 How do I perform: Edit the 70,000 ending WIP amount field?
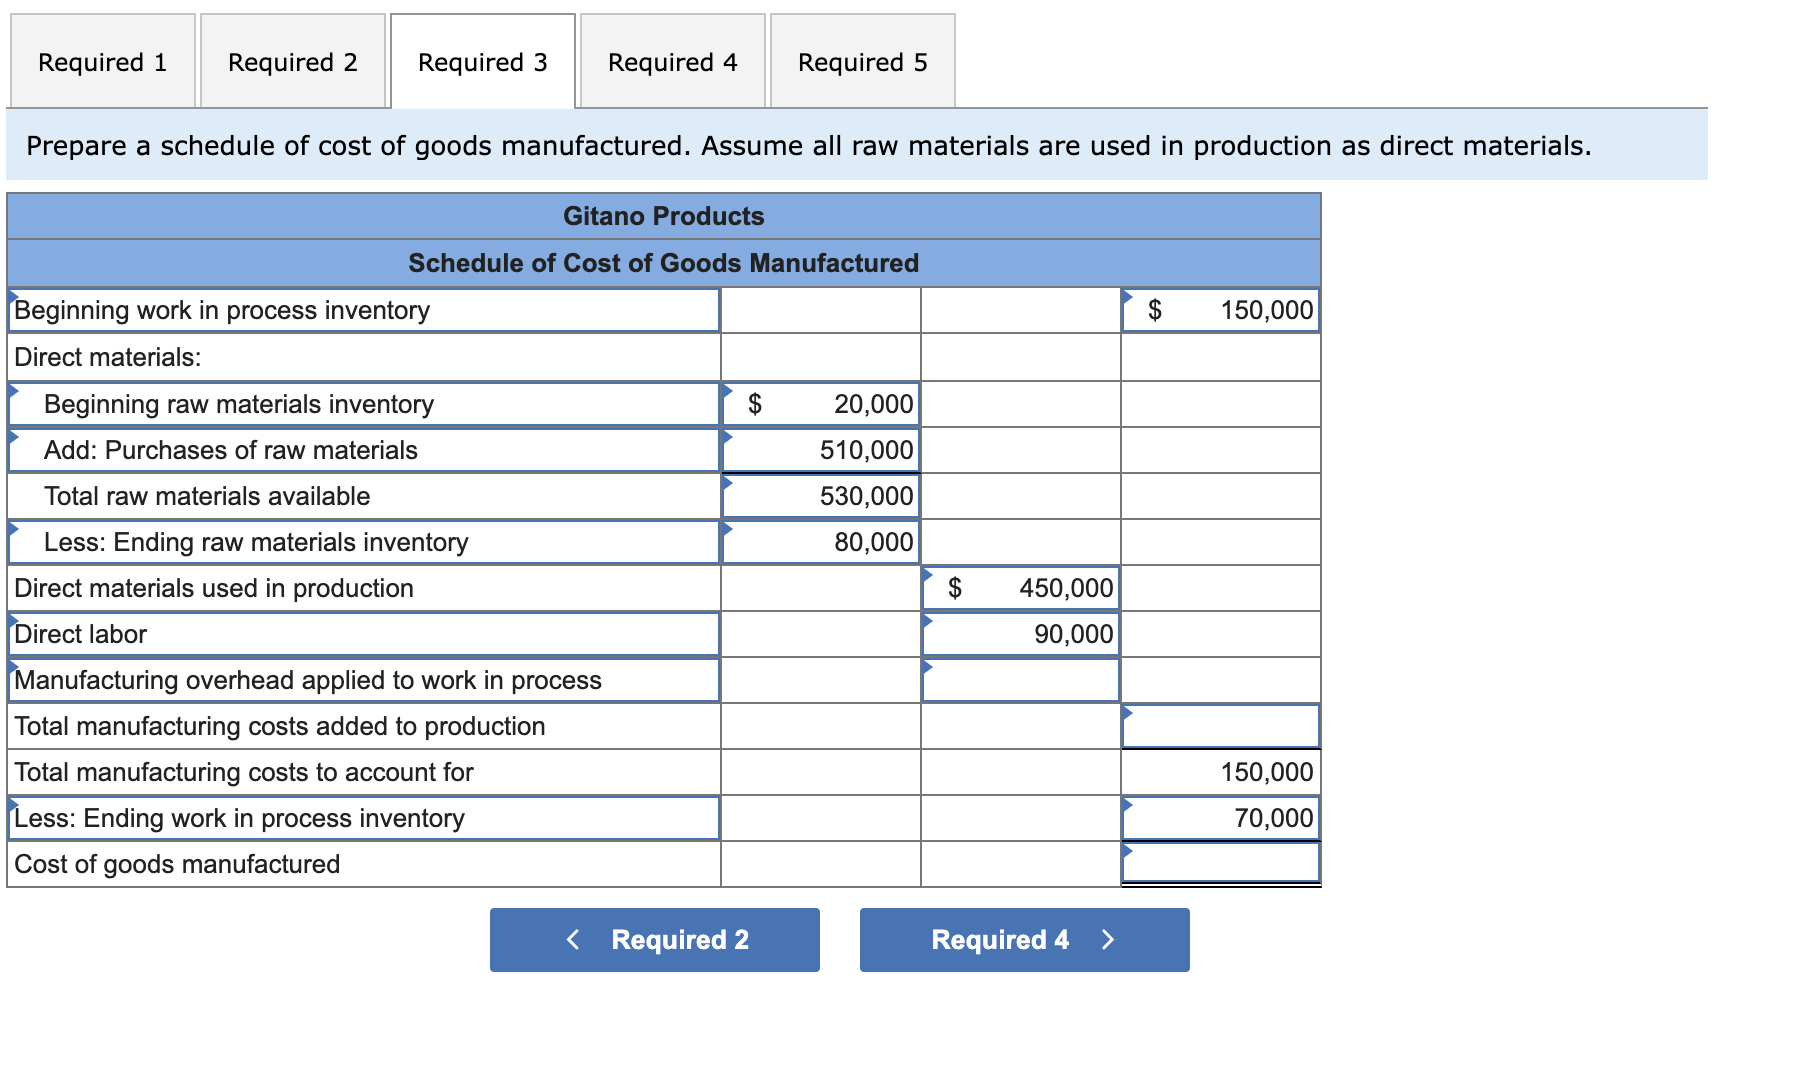1220,818
